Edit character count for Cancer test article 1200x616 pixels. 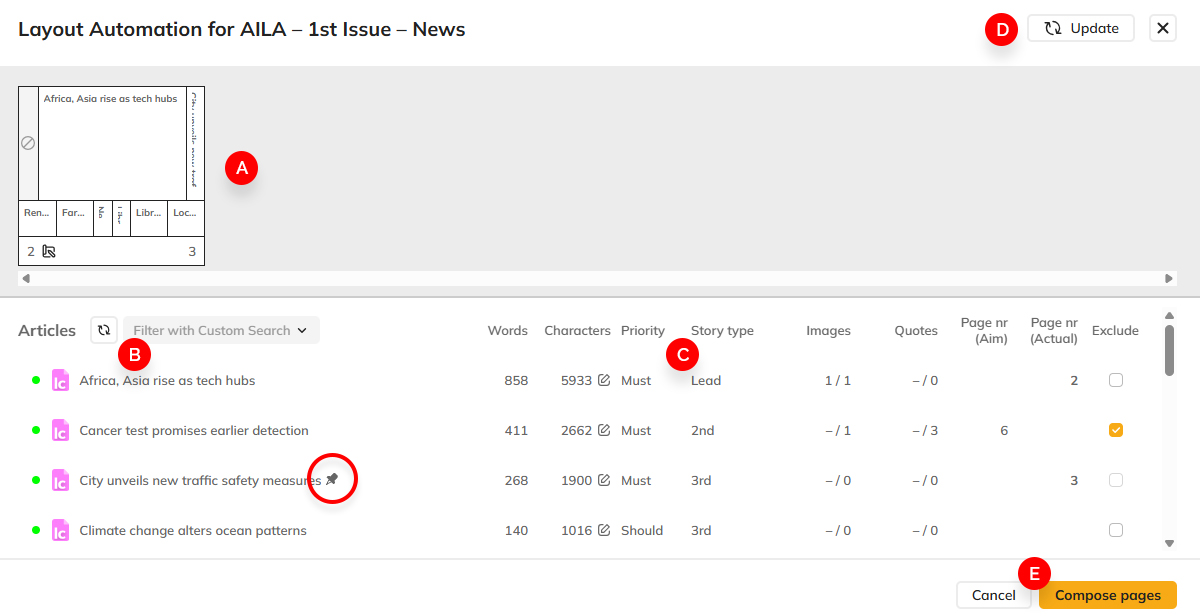(x=604, y=430)
